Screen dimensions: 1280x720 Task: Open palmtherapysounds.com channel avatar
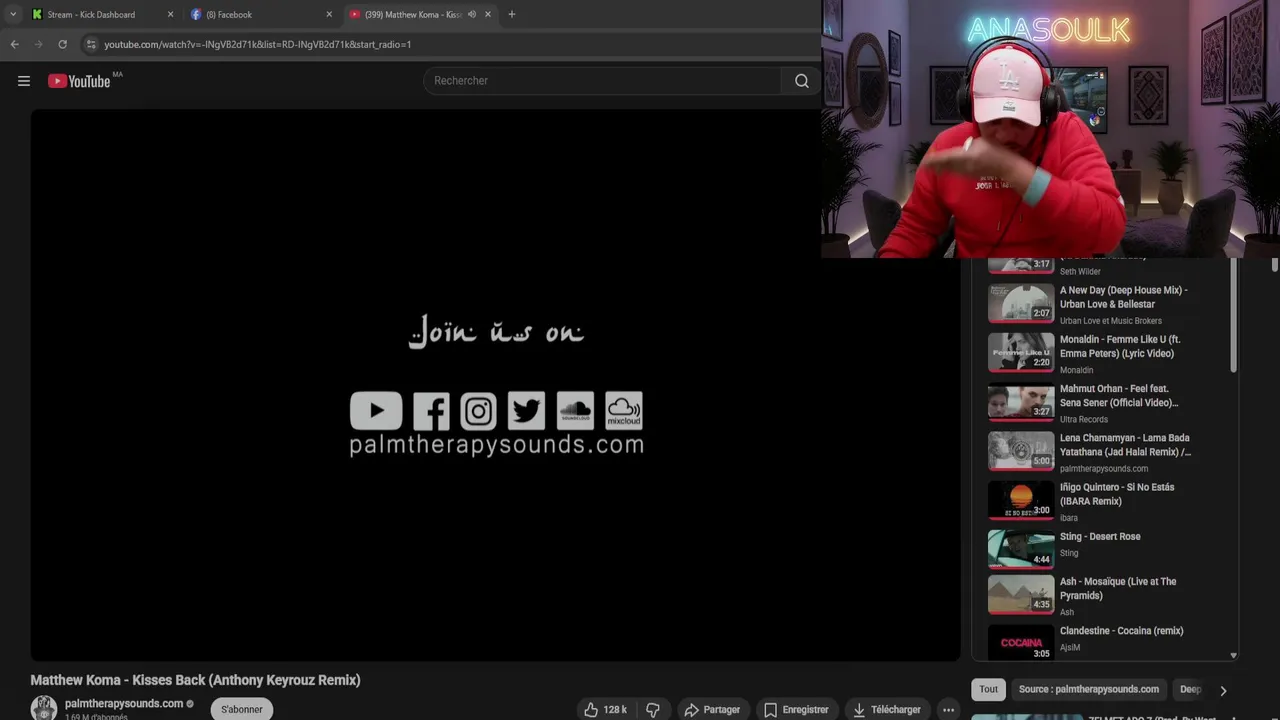tap(44, 708)
